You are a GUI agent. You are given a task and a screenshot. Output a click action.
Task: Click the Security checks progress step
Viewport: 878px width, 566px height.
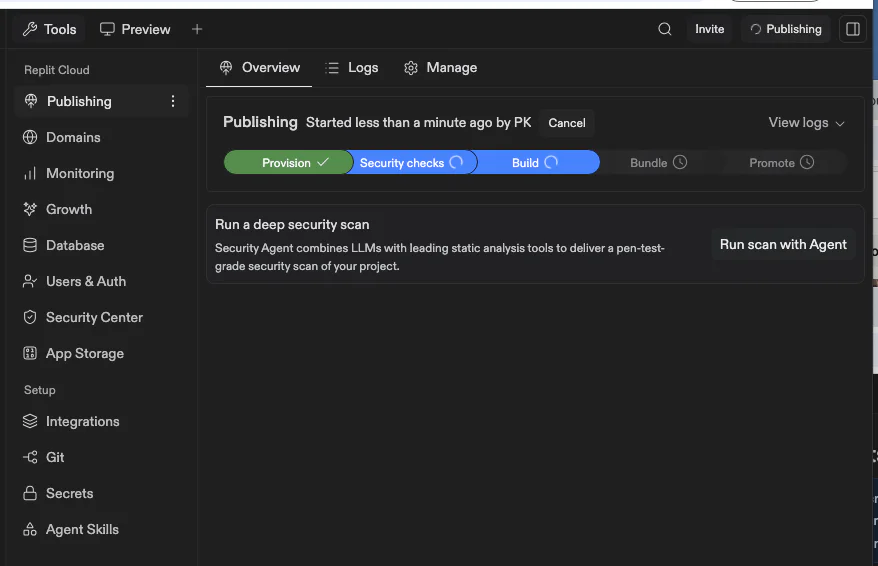(x=412, y=162)
